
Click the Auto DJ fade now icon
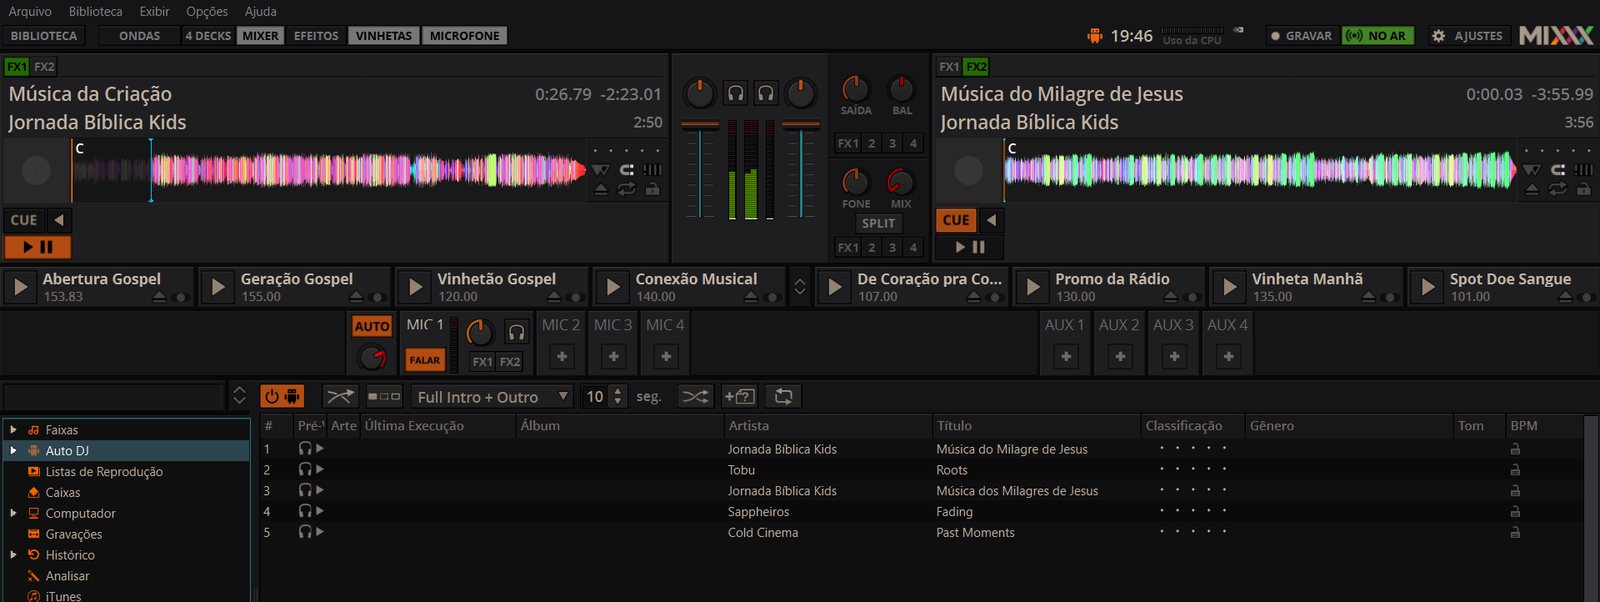(340, 396)
